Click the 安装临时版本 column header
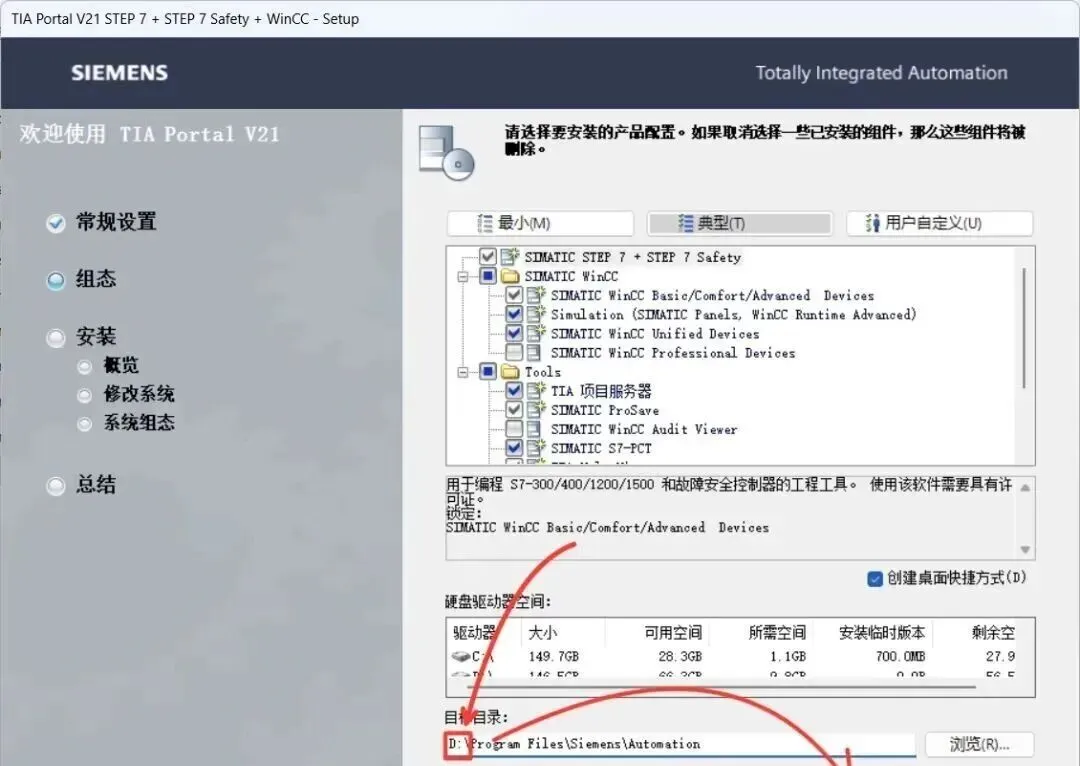The width and height of the screenshot is (1080, 766). point(873,632)
